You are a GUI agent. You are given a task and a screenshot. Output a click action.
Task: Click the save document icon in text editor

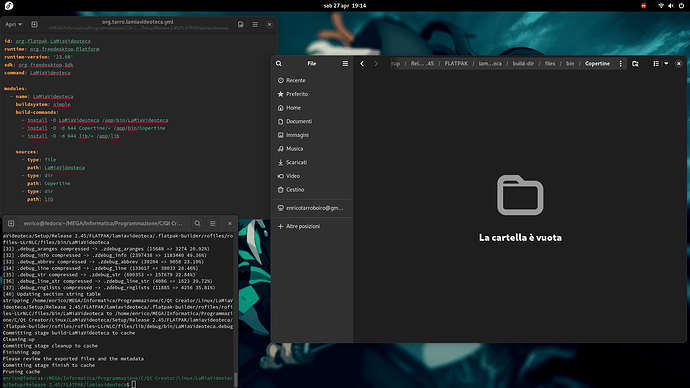241,25
